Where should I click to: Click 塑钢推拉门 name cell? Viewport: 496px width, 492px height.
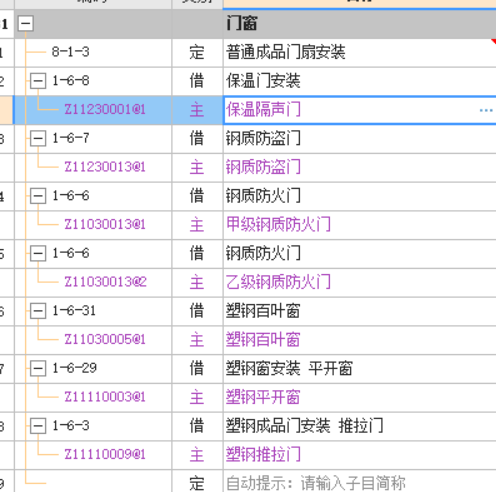click(359, 455)
